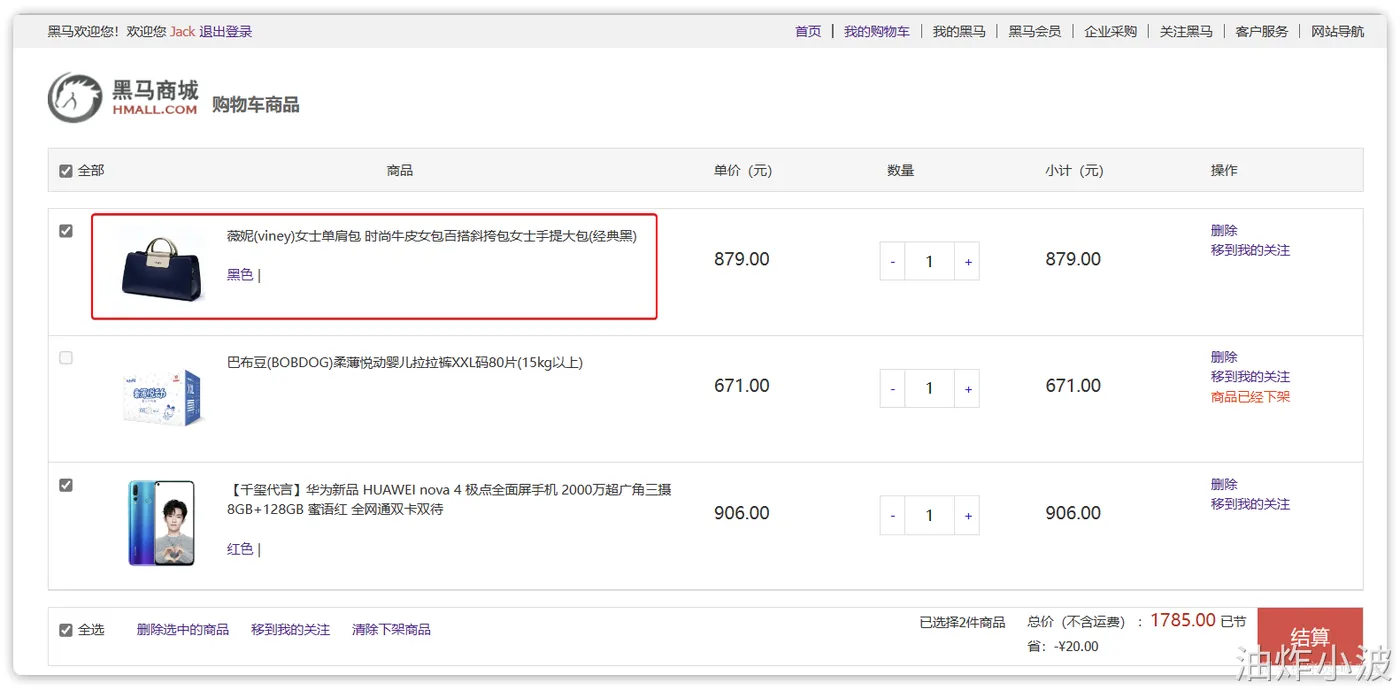Uncheck the viney handbag item checkbox

coord(66,231)
